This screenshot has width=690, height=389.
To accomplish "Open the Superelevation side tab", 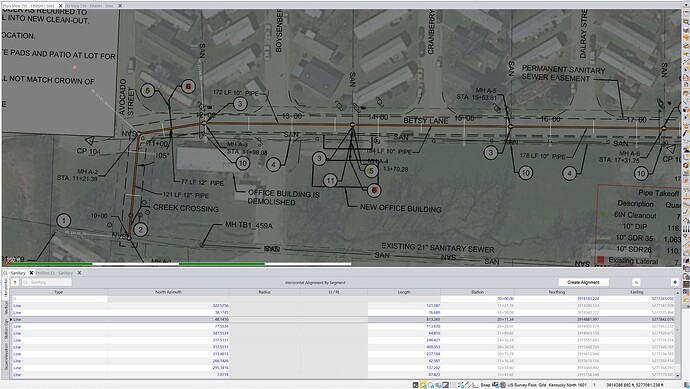I will (6, 357).
